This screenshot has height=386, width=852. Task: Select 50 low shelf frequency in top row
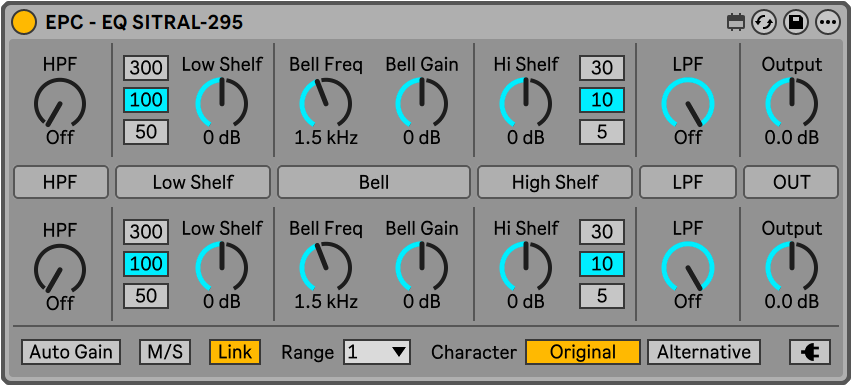tap(146, 132)
